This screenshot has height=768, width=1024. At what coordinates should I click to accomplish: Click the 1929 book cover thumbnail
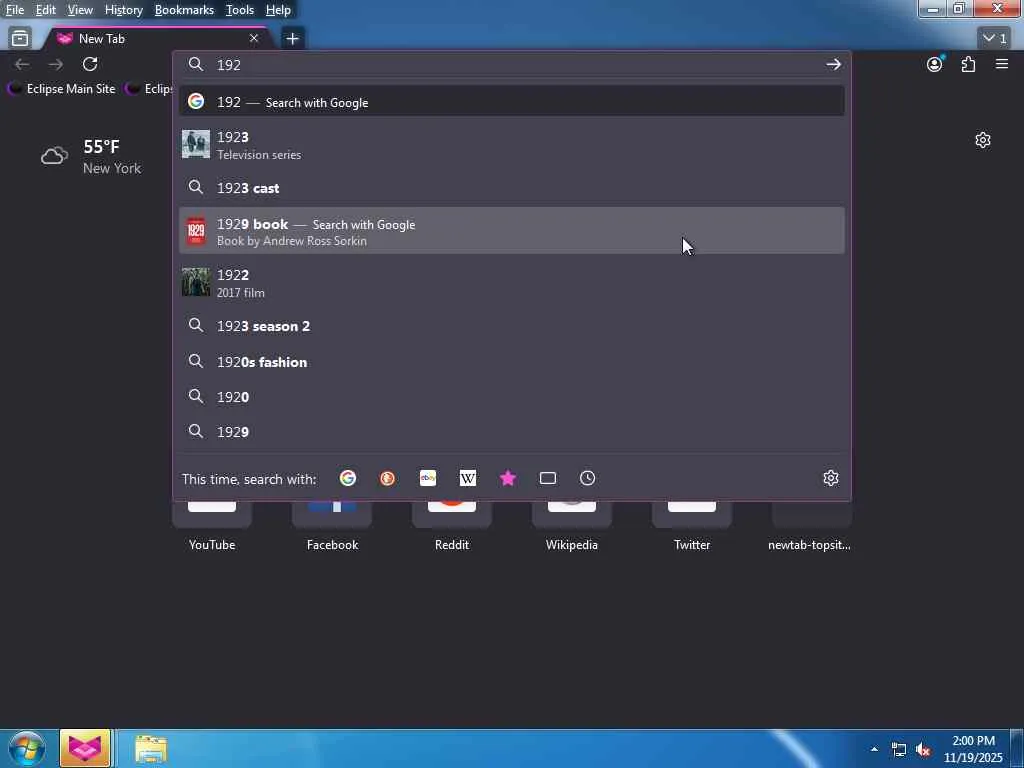196,231
